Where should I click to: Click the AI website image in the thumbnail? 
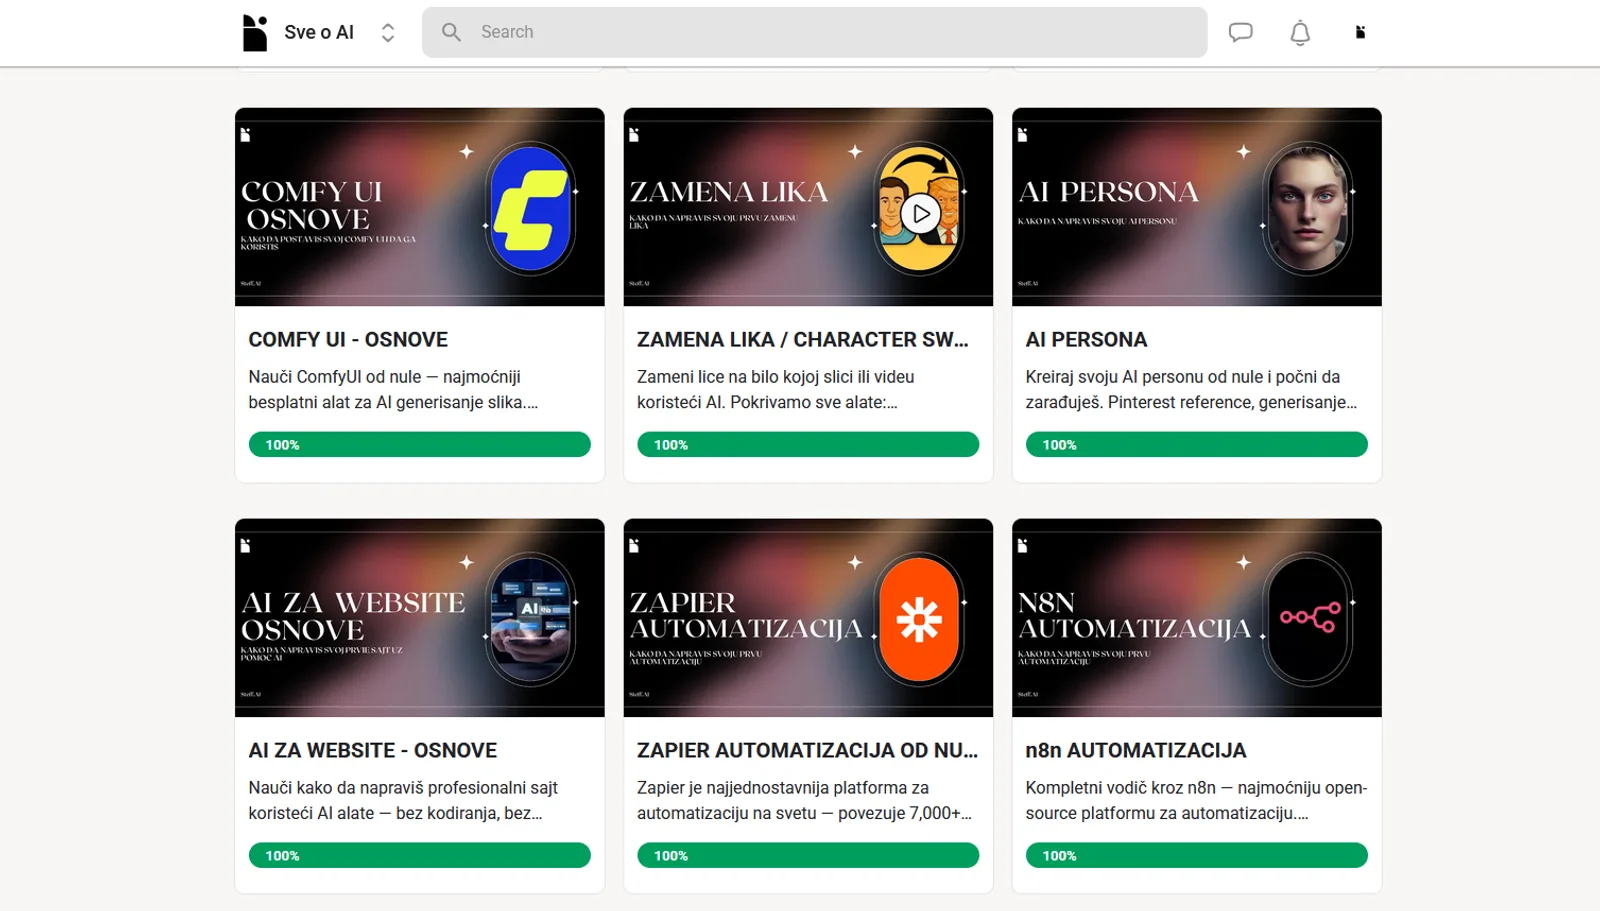(531, 619)
